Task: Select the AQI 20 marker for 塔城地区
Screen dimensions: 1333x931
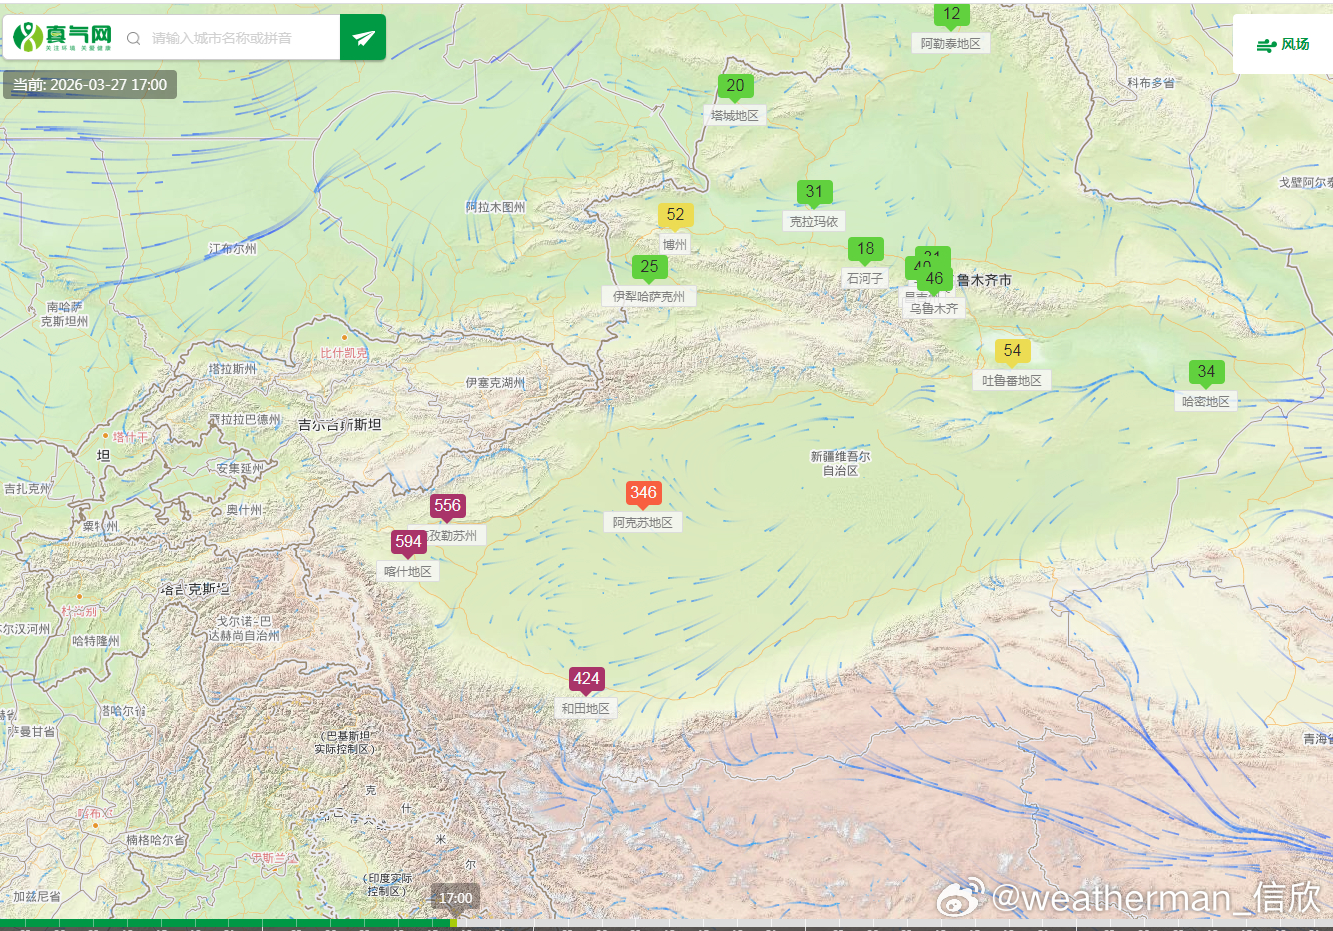Action: (735, 87)
